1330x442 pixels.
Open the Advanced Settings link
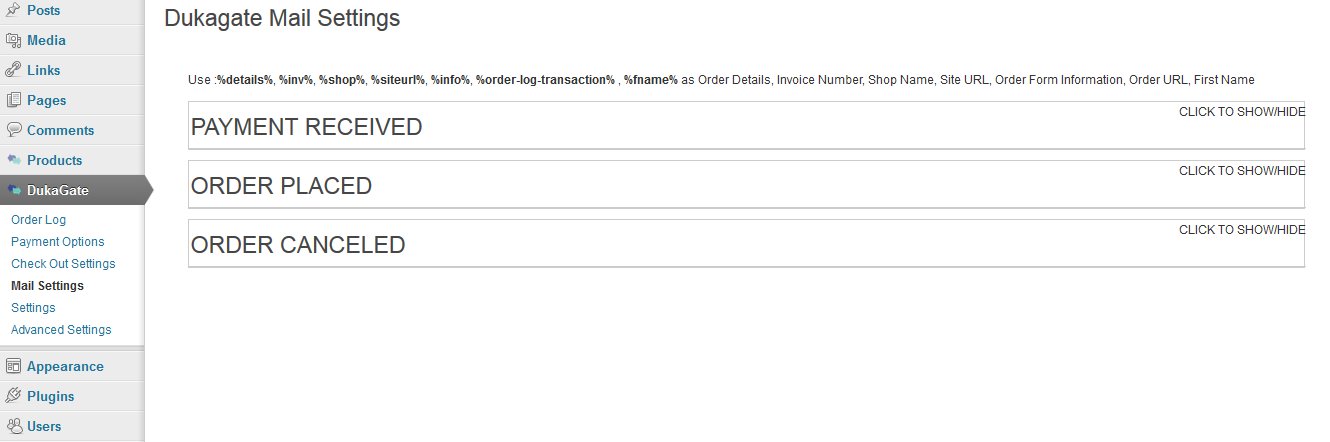pos(61,330)
